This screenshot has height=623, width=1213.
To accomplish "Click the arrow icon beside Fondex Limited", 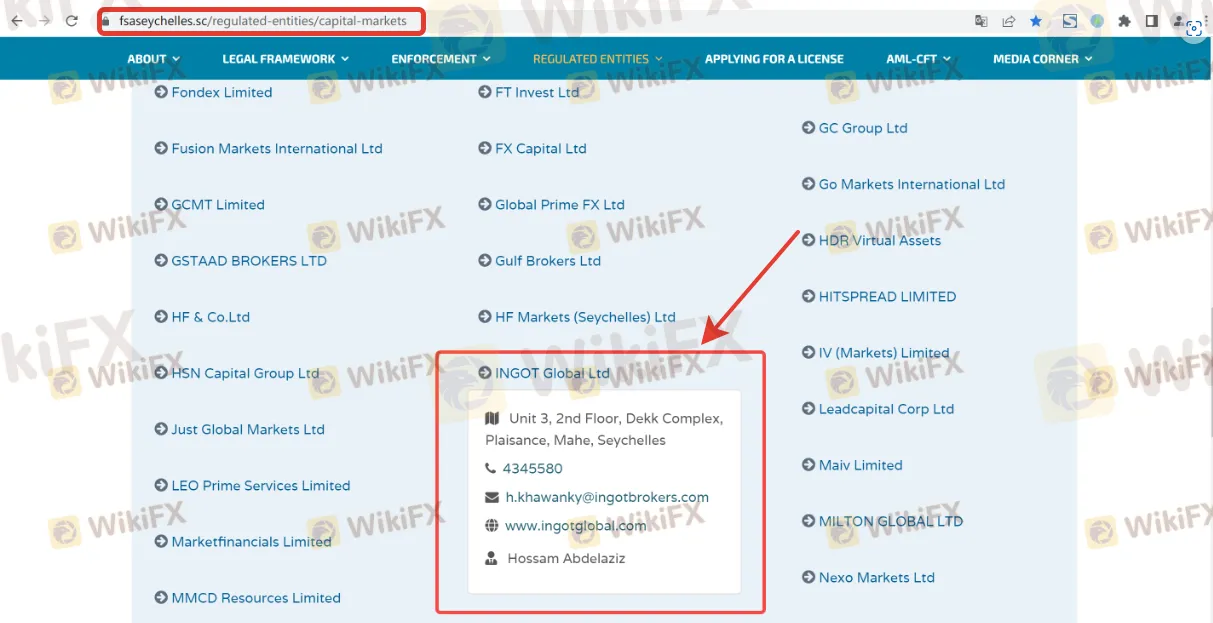I will [x=161, y=92].
